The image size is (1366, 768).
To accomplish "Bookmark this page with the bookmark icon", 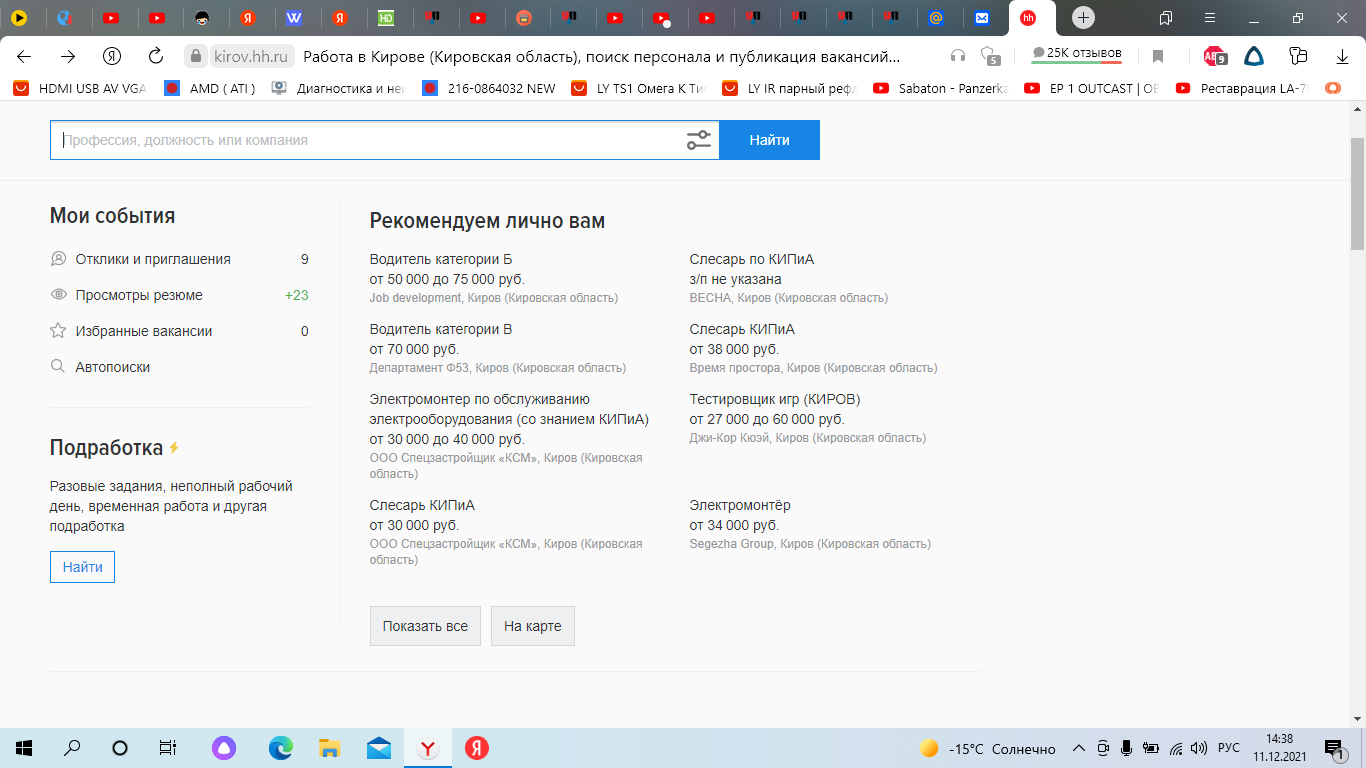I will click(x=1158, y=56).
